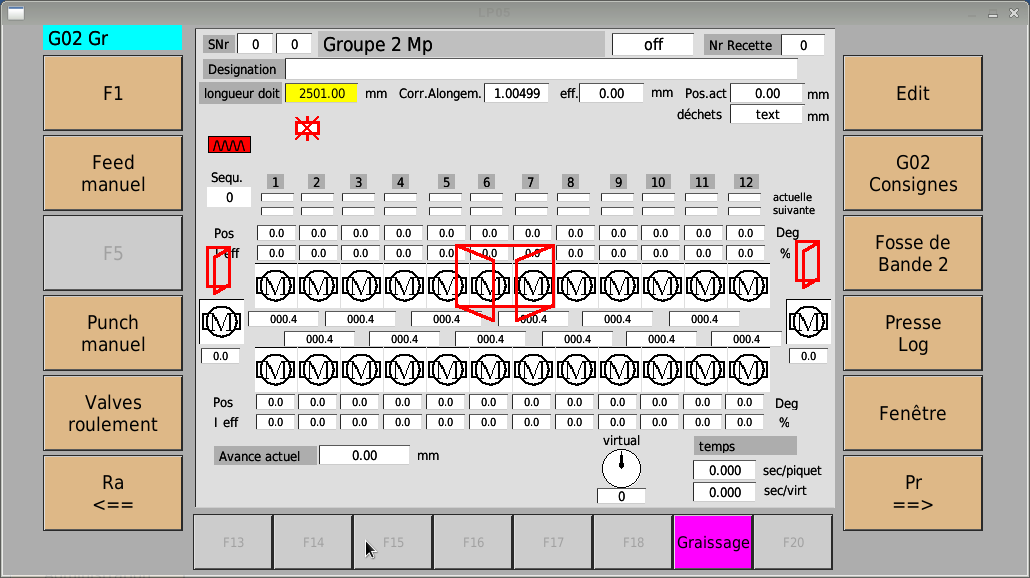This screenshot has height=578, width=1030.
Task: Open the Presse Log screen
Action: point(912,333)
